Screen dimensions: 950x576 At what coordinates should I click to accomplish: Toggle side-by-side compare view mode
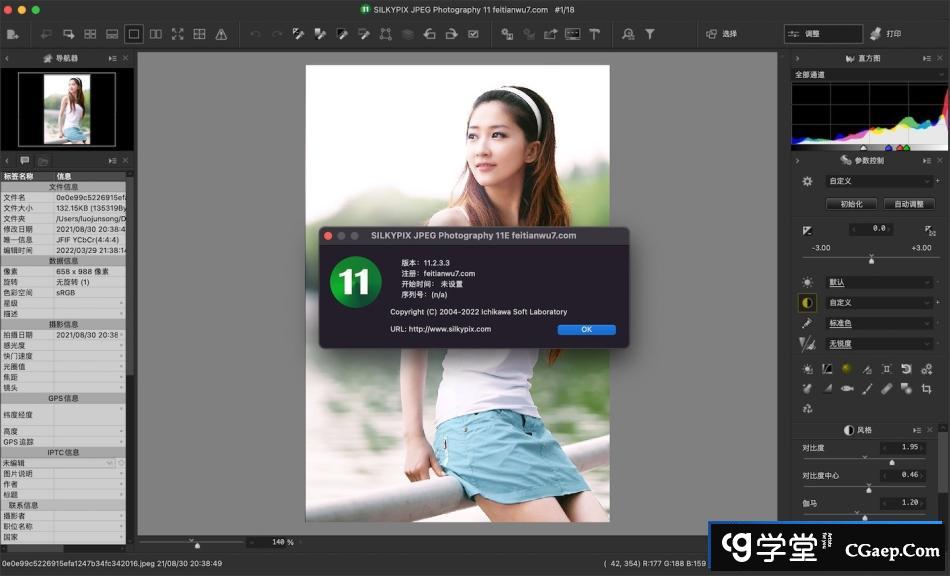point(155,34)
